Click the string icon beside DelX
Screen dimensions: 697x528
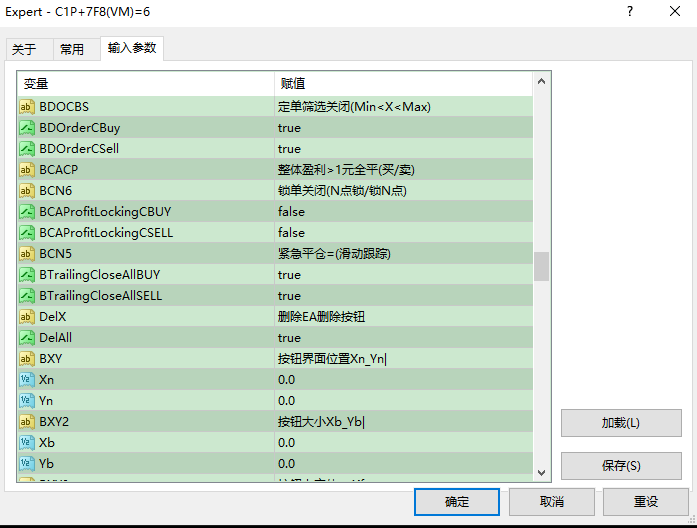(27, 316)
